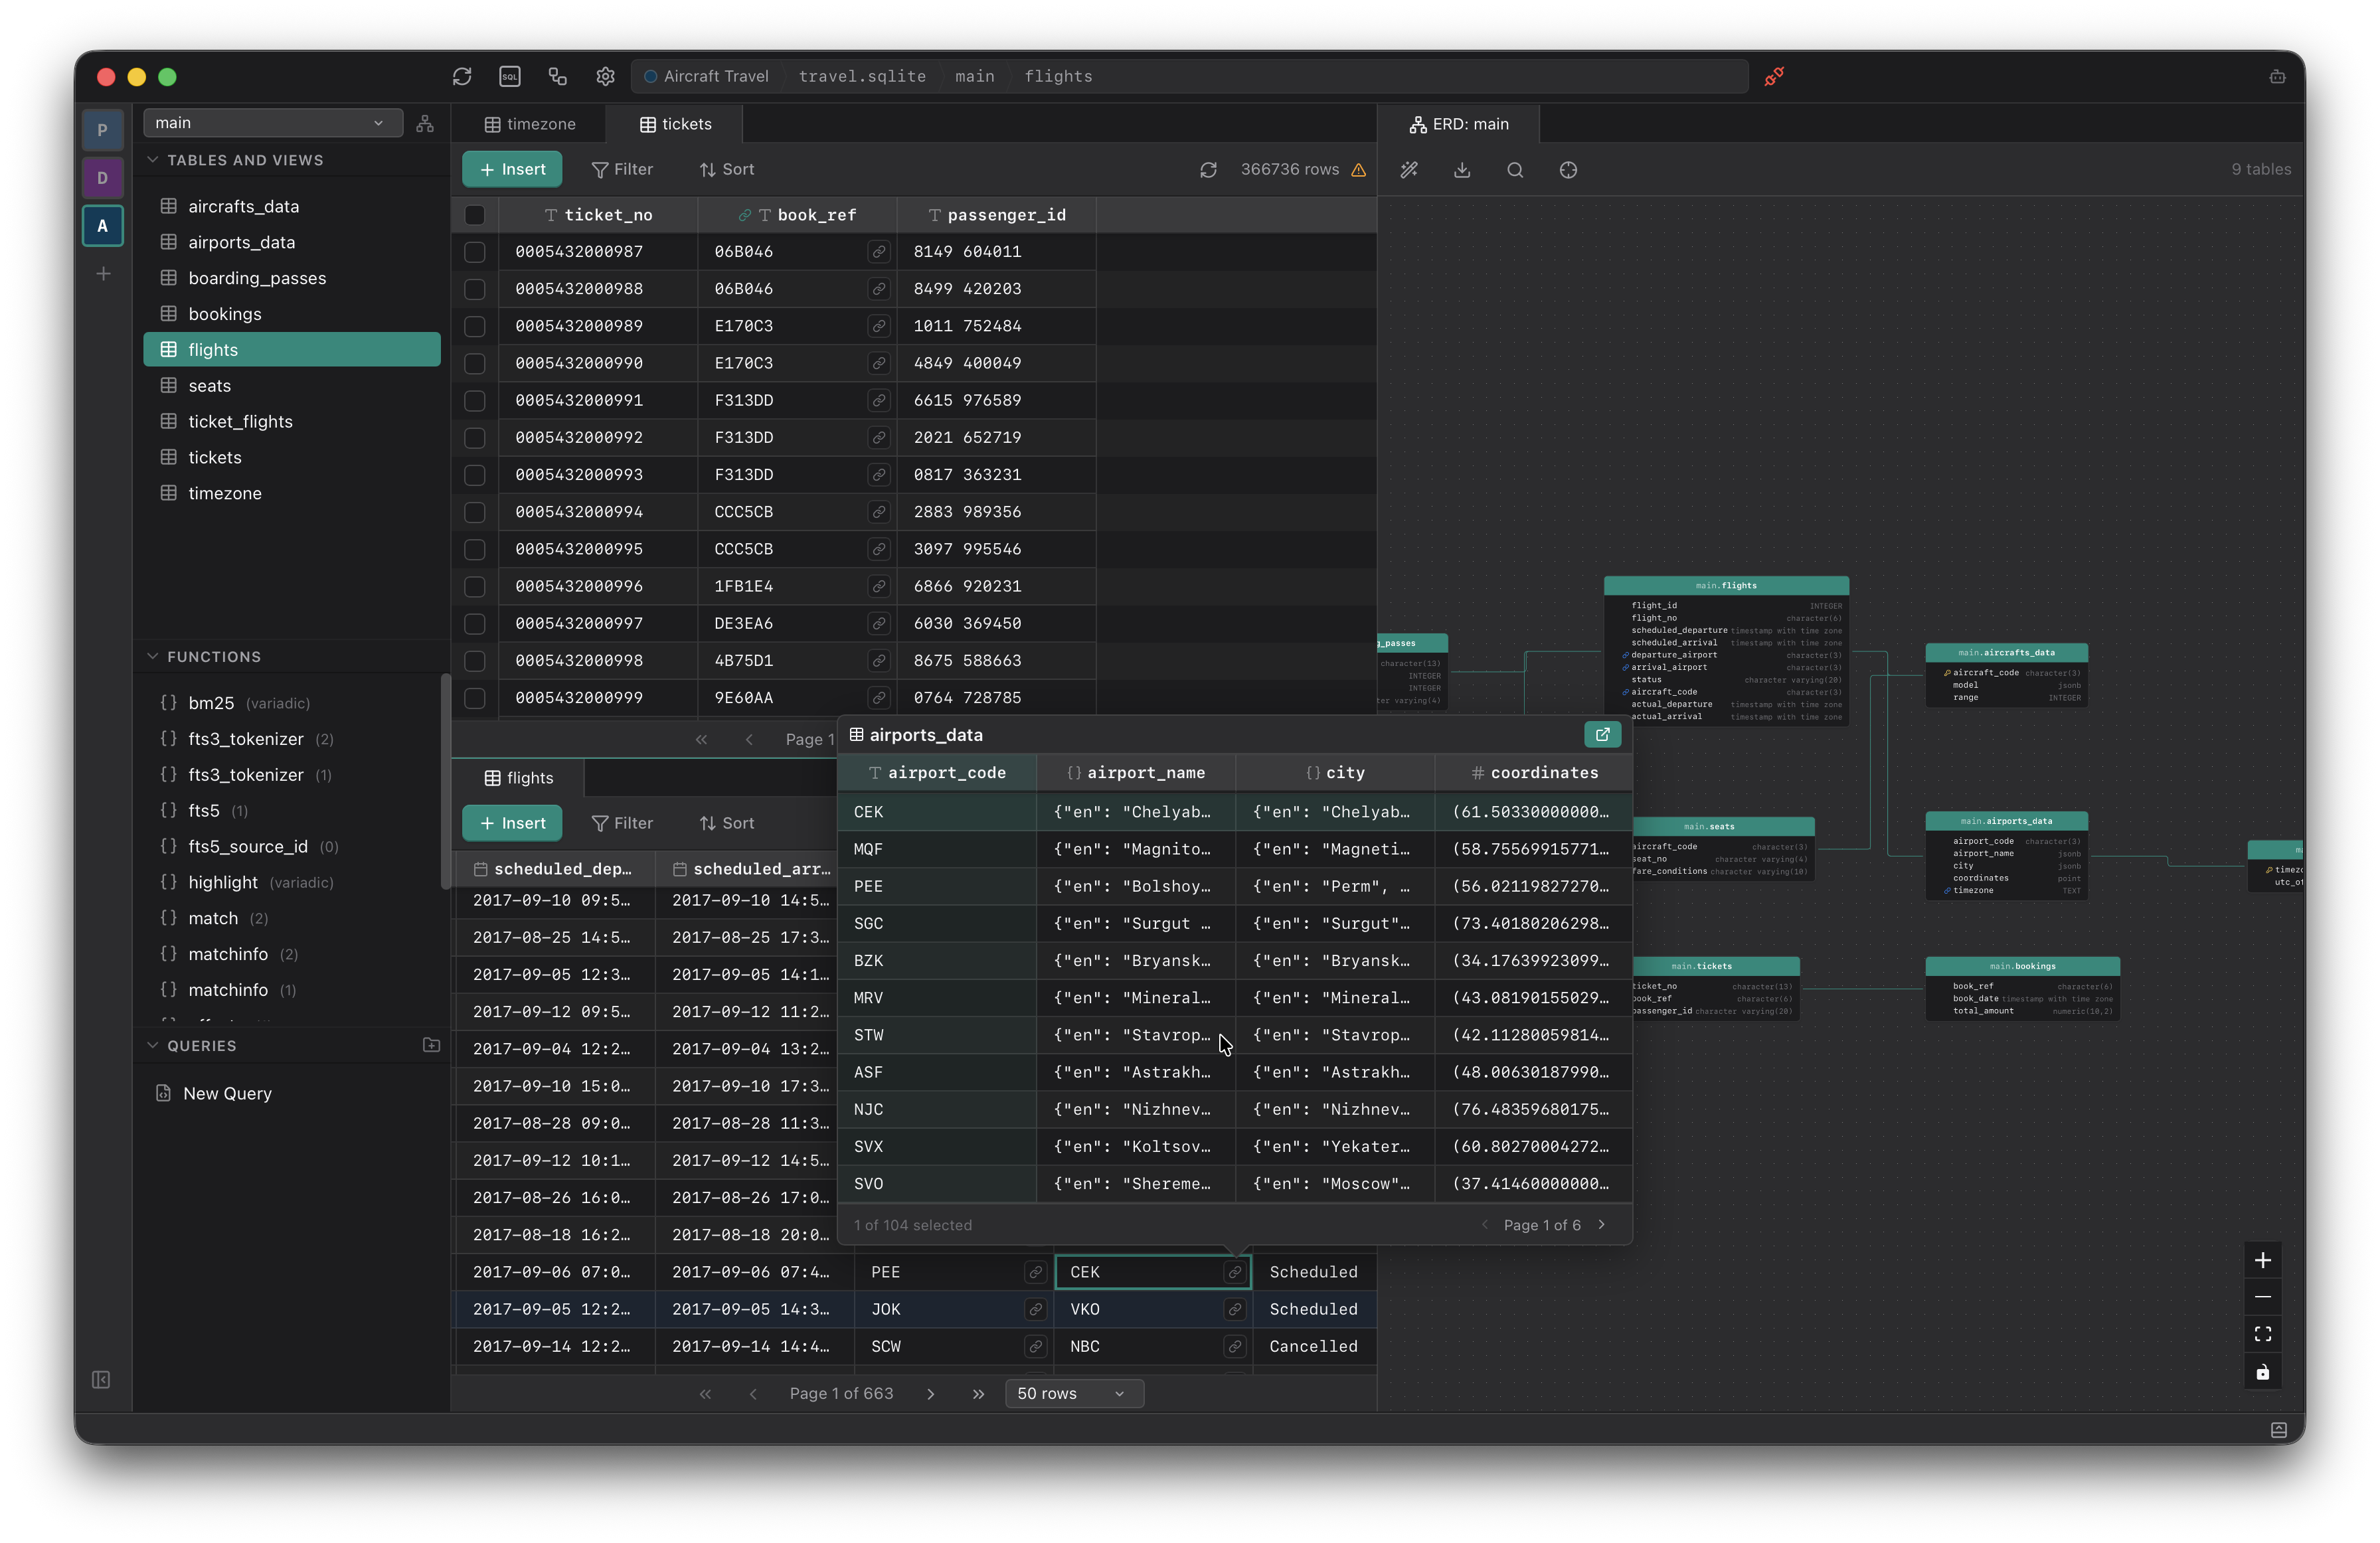Lock the ERD canvas
2380x1543 pixels.
pyautogui.click(x=2263, y=1372)
